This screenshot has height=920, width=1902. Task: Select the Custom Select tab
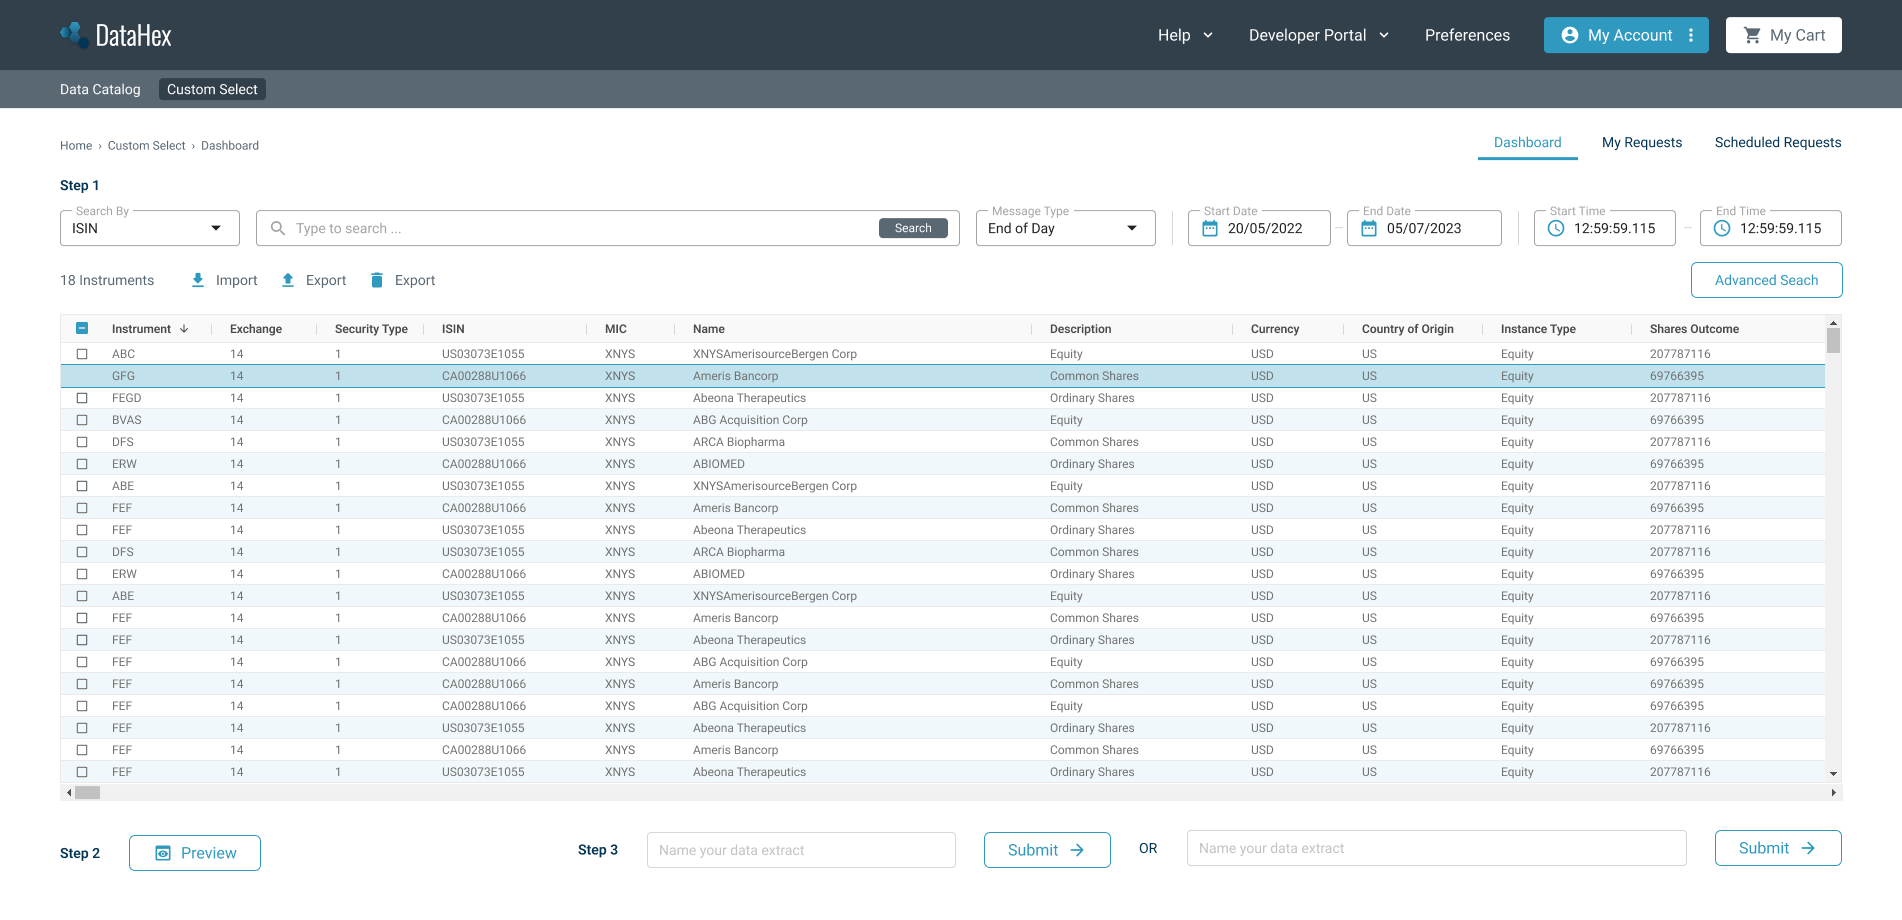coord(212,89)
